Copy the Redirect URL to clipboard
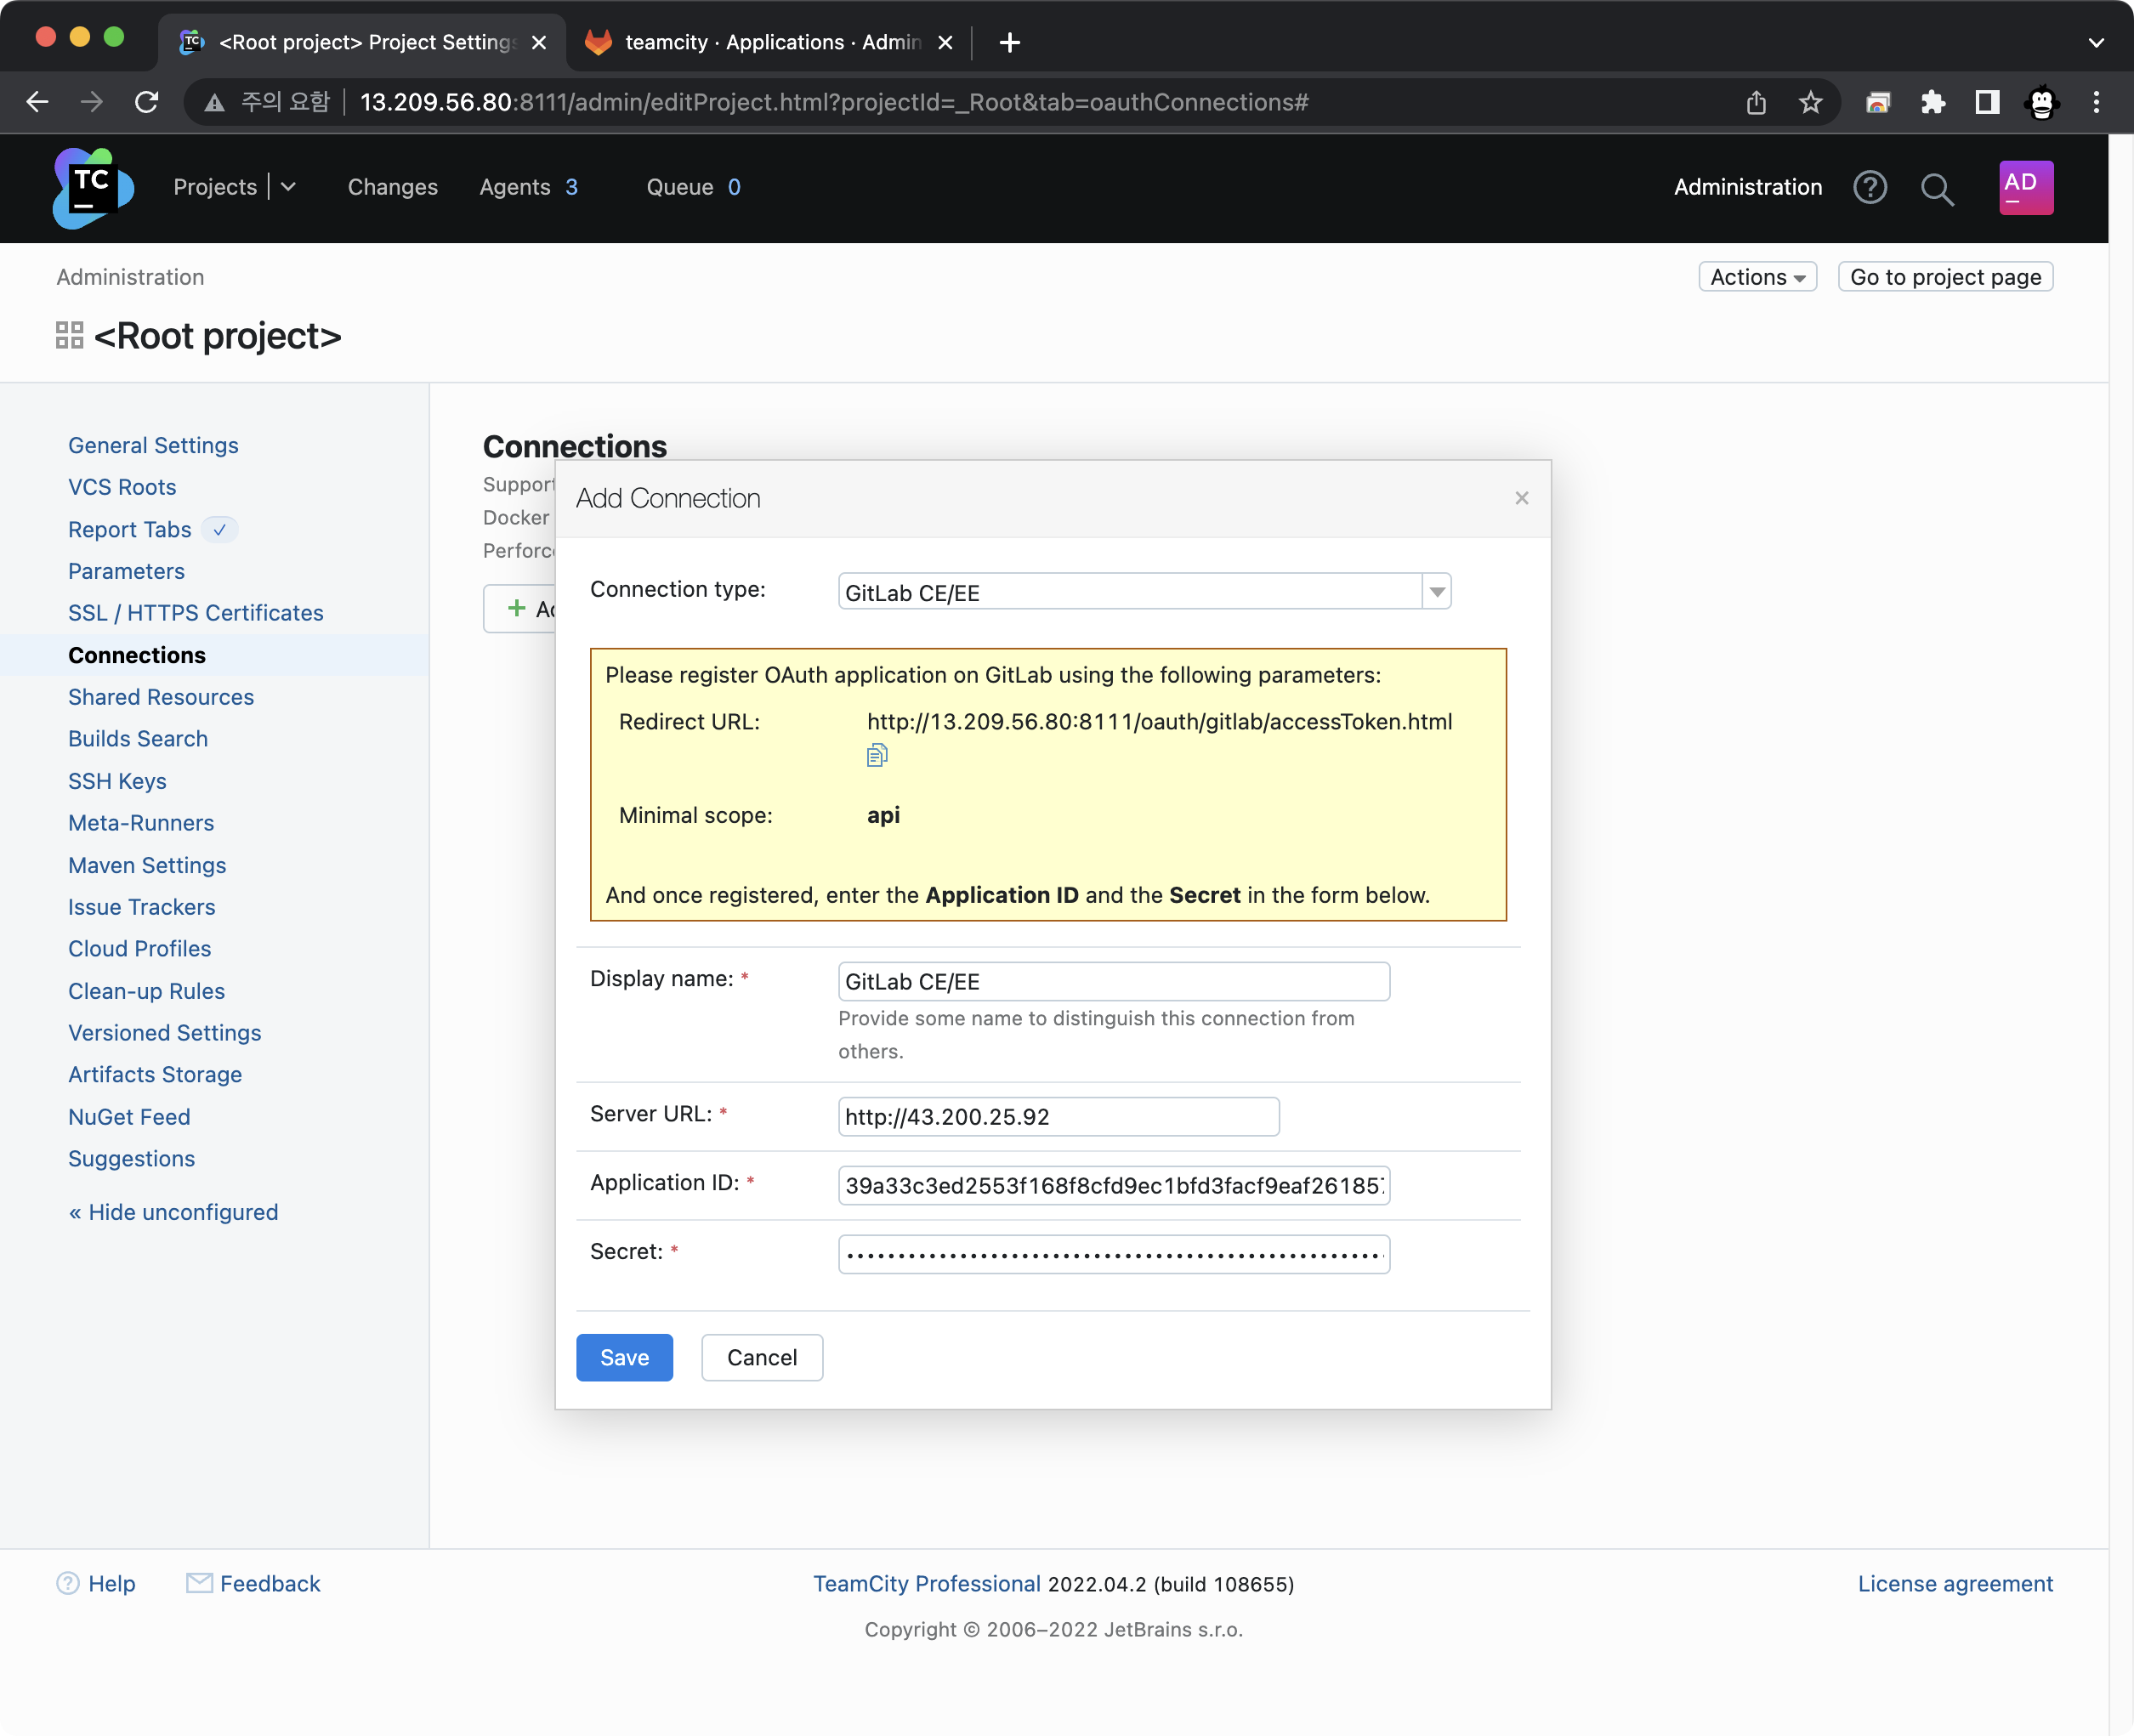The image size is (2134, 1736). click(877, 755)
